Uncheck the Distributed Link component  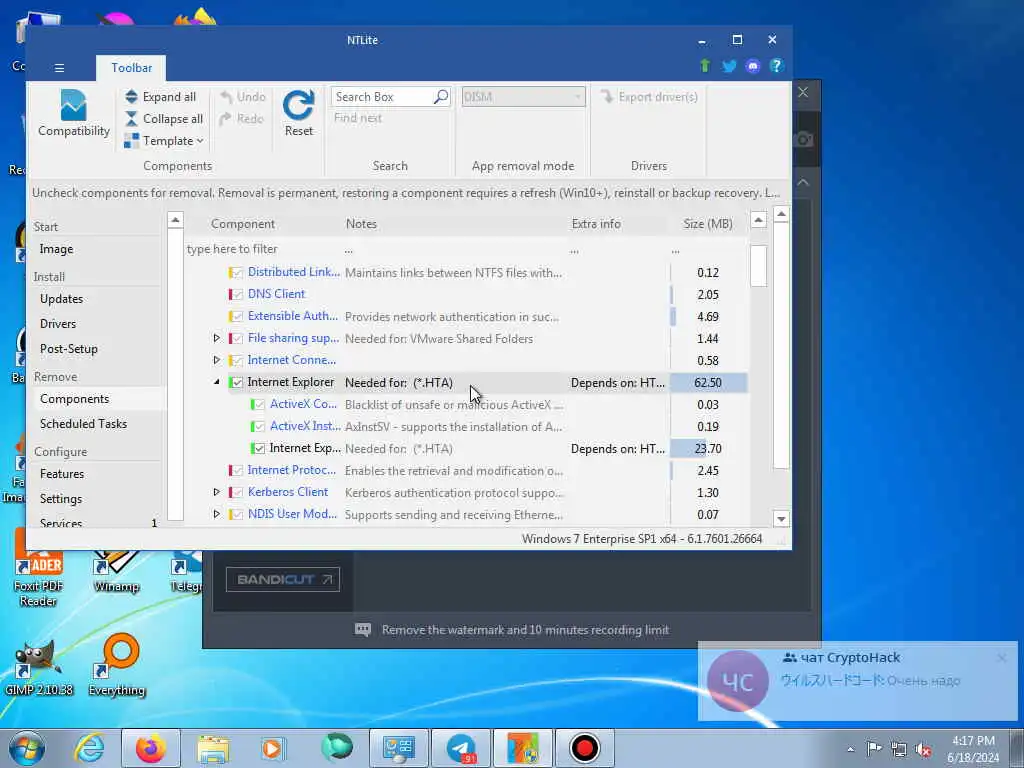click(x=237, y=273)
